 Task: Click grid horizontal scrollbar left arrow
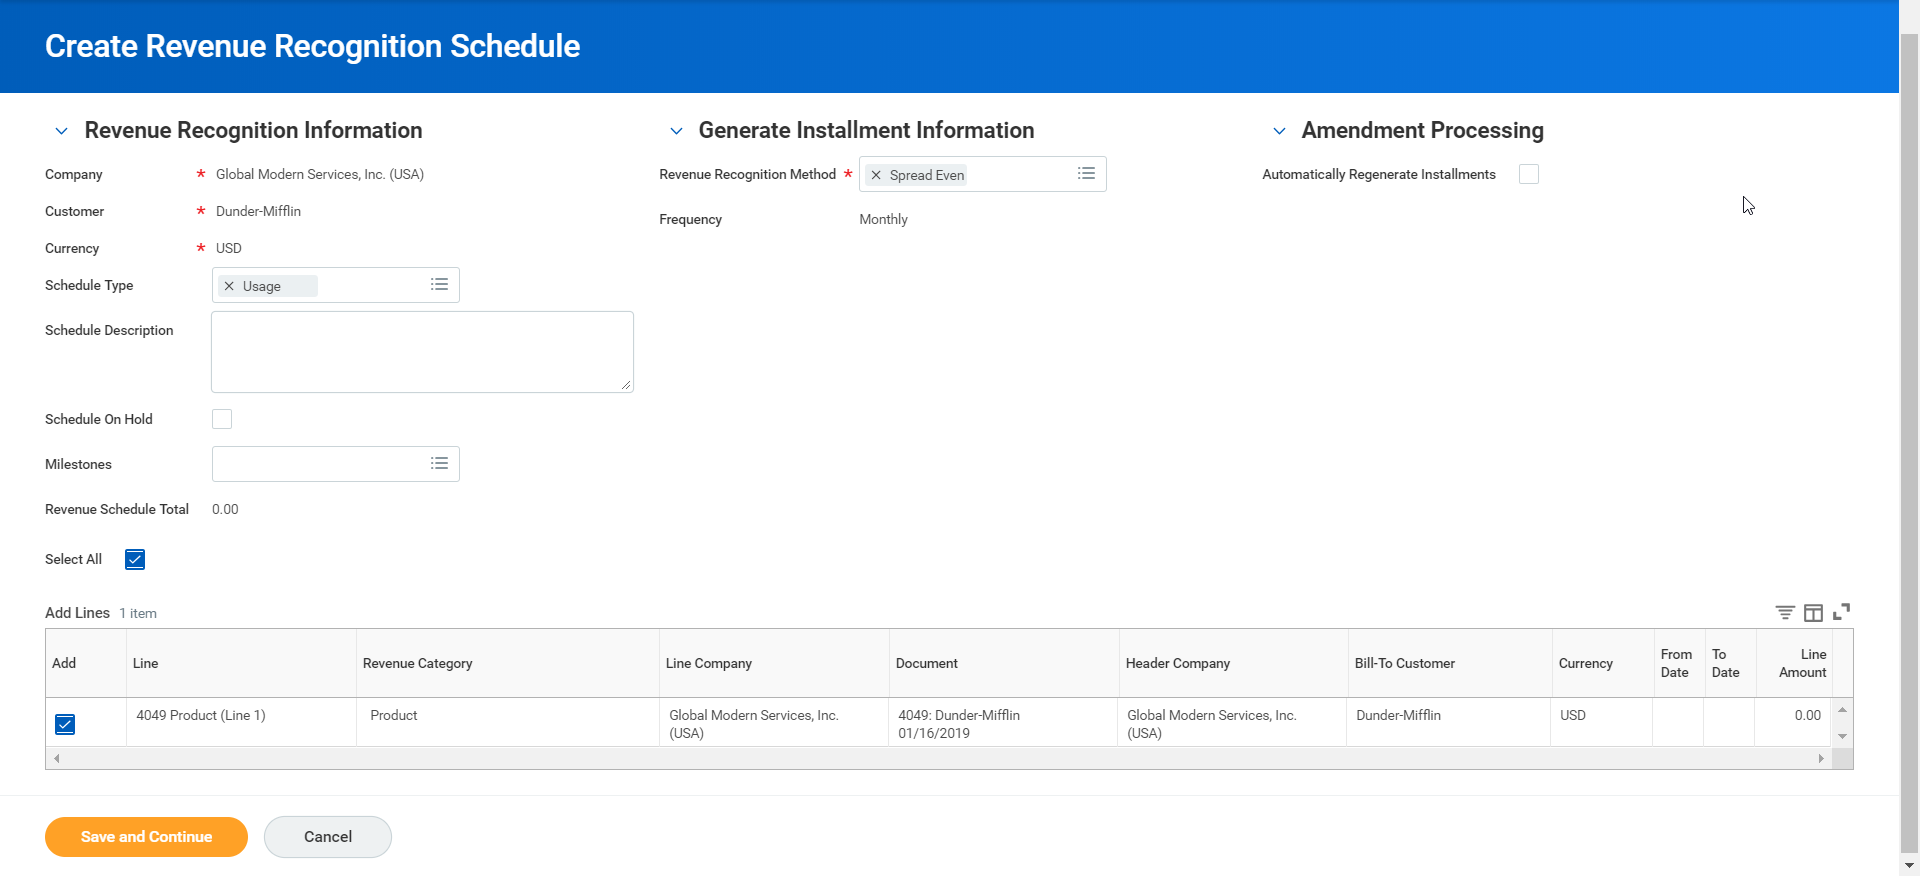click(57, 759)
